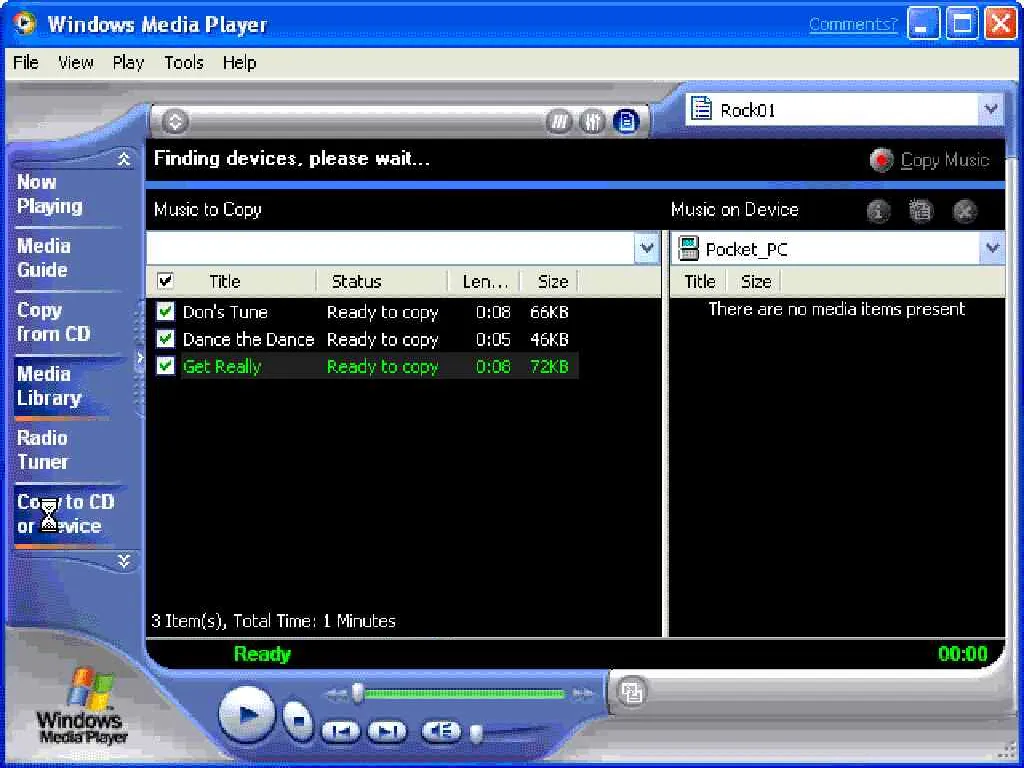Click the 66KB size cell

pyautogui.click(x=549, y=312)
